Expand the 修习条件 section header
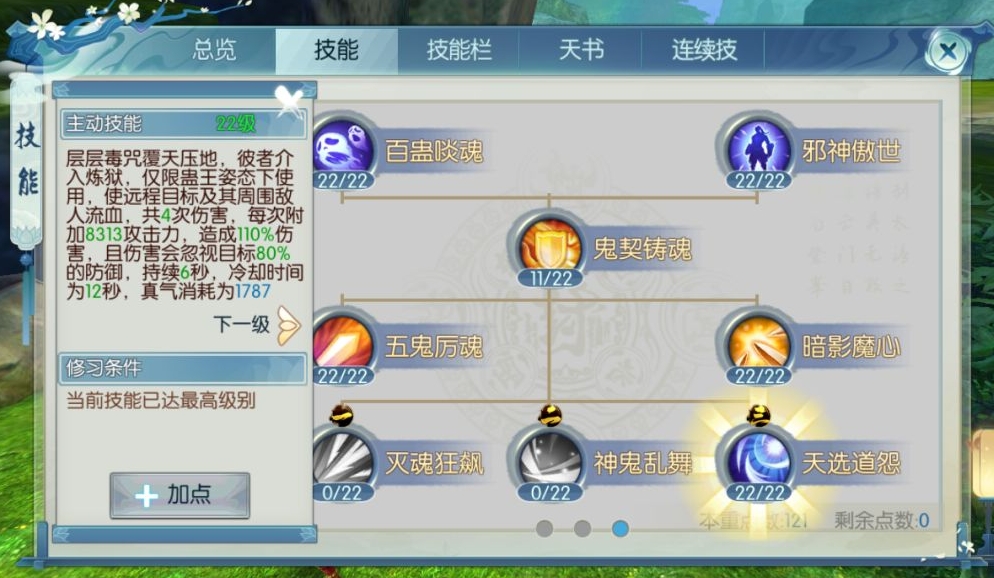Image resolution: width=994 pixels, height=578 pixels. (x=184, y=368)
